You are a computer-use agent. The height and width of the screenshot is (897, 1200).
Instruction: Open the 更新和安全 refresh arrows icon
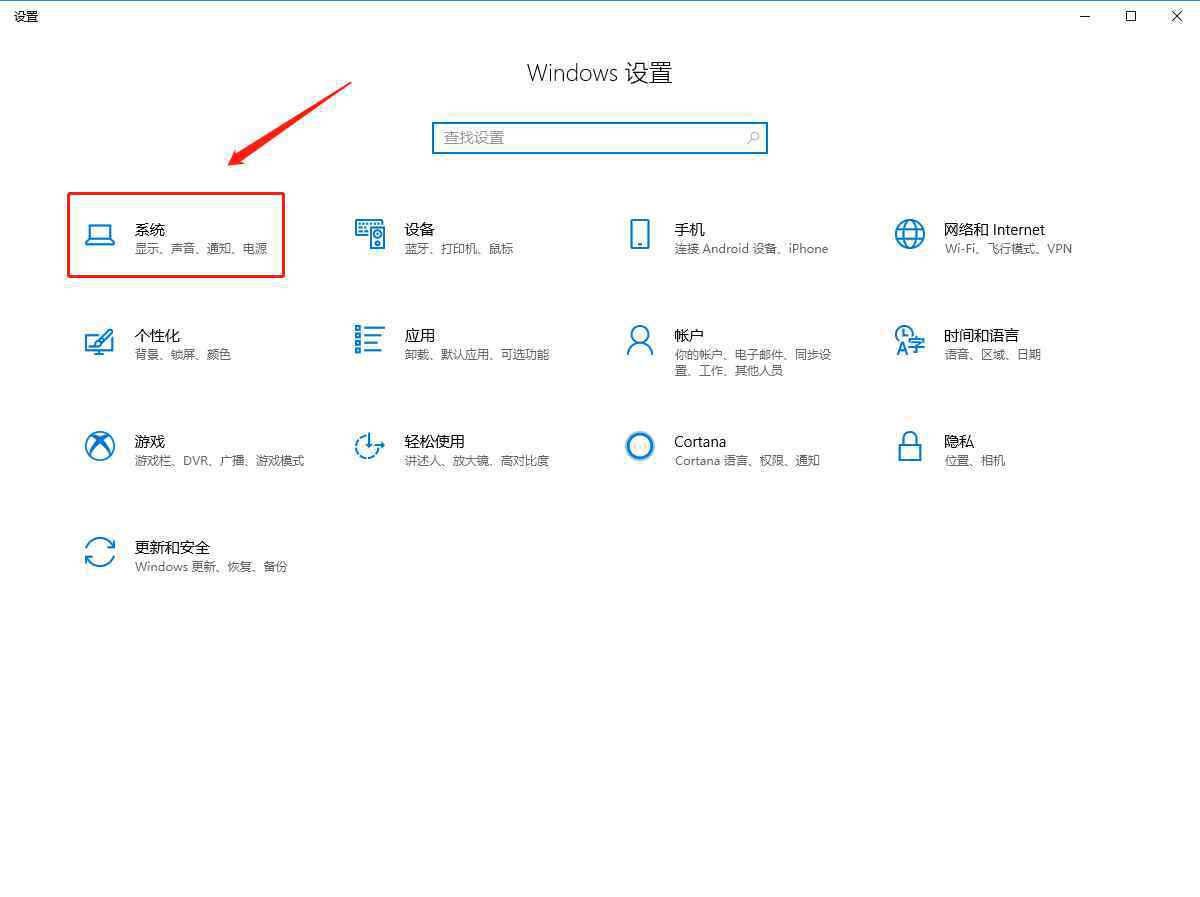(x=100, y=552)
